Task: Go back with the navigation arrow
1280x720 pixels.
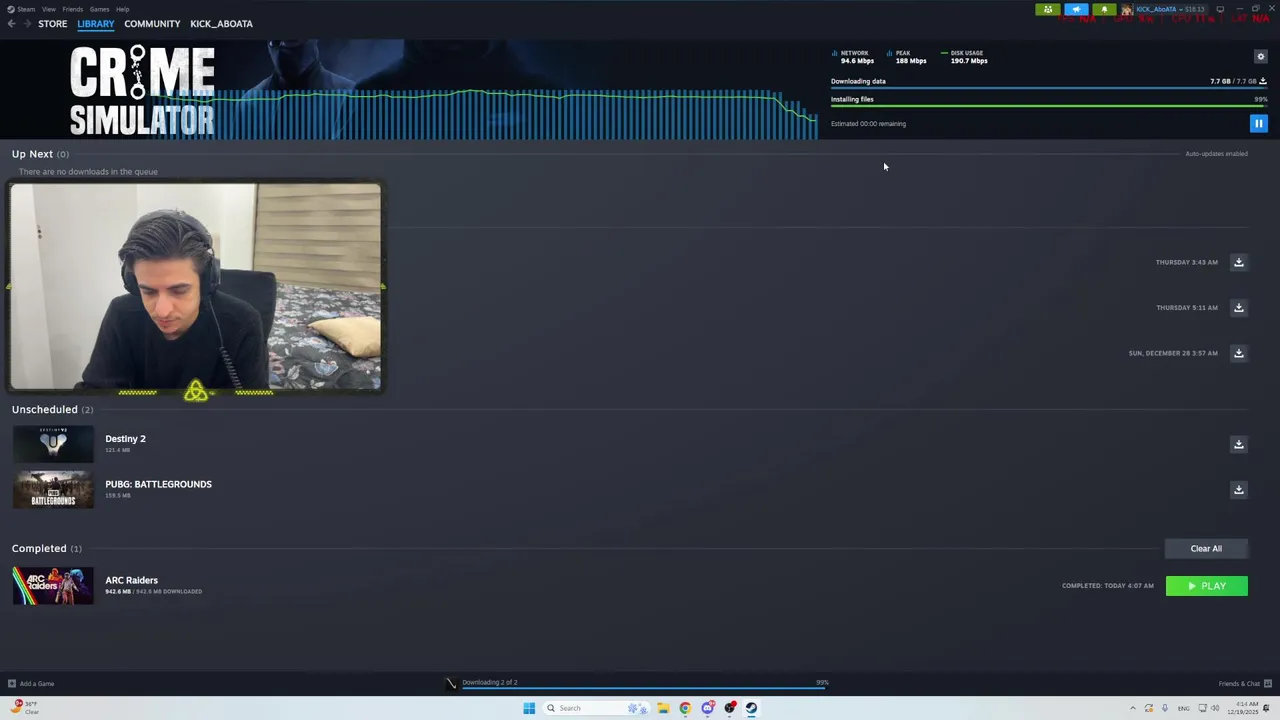Action: (11, 24)
